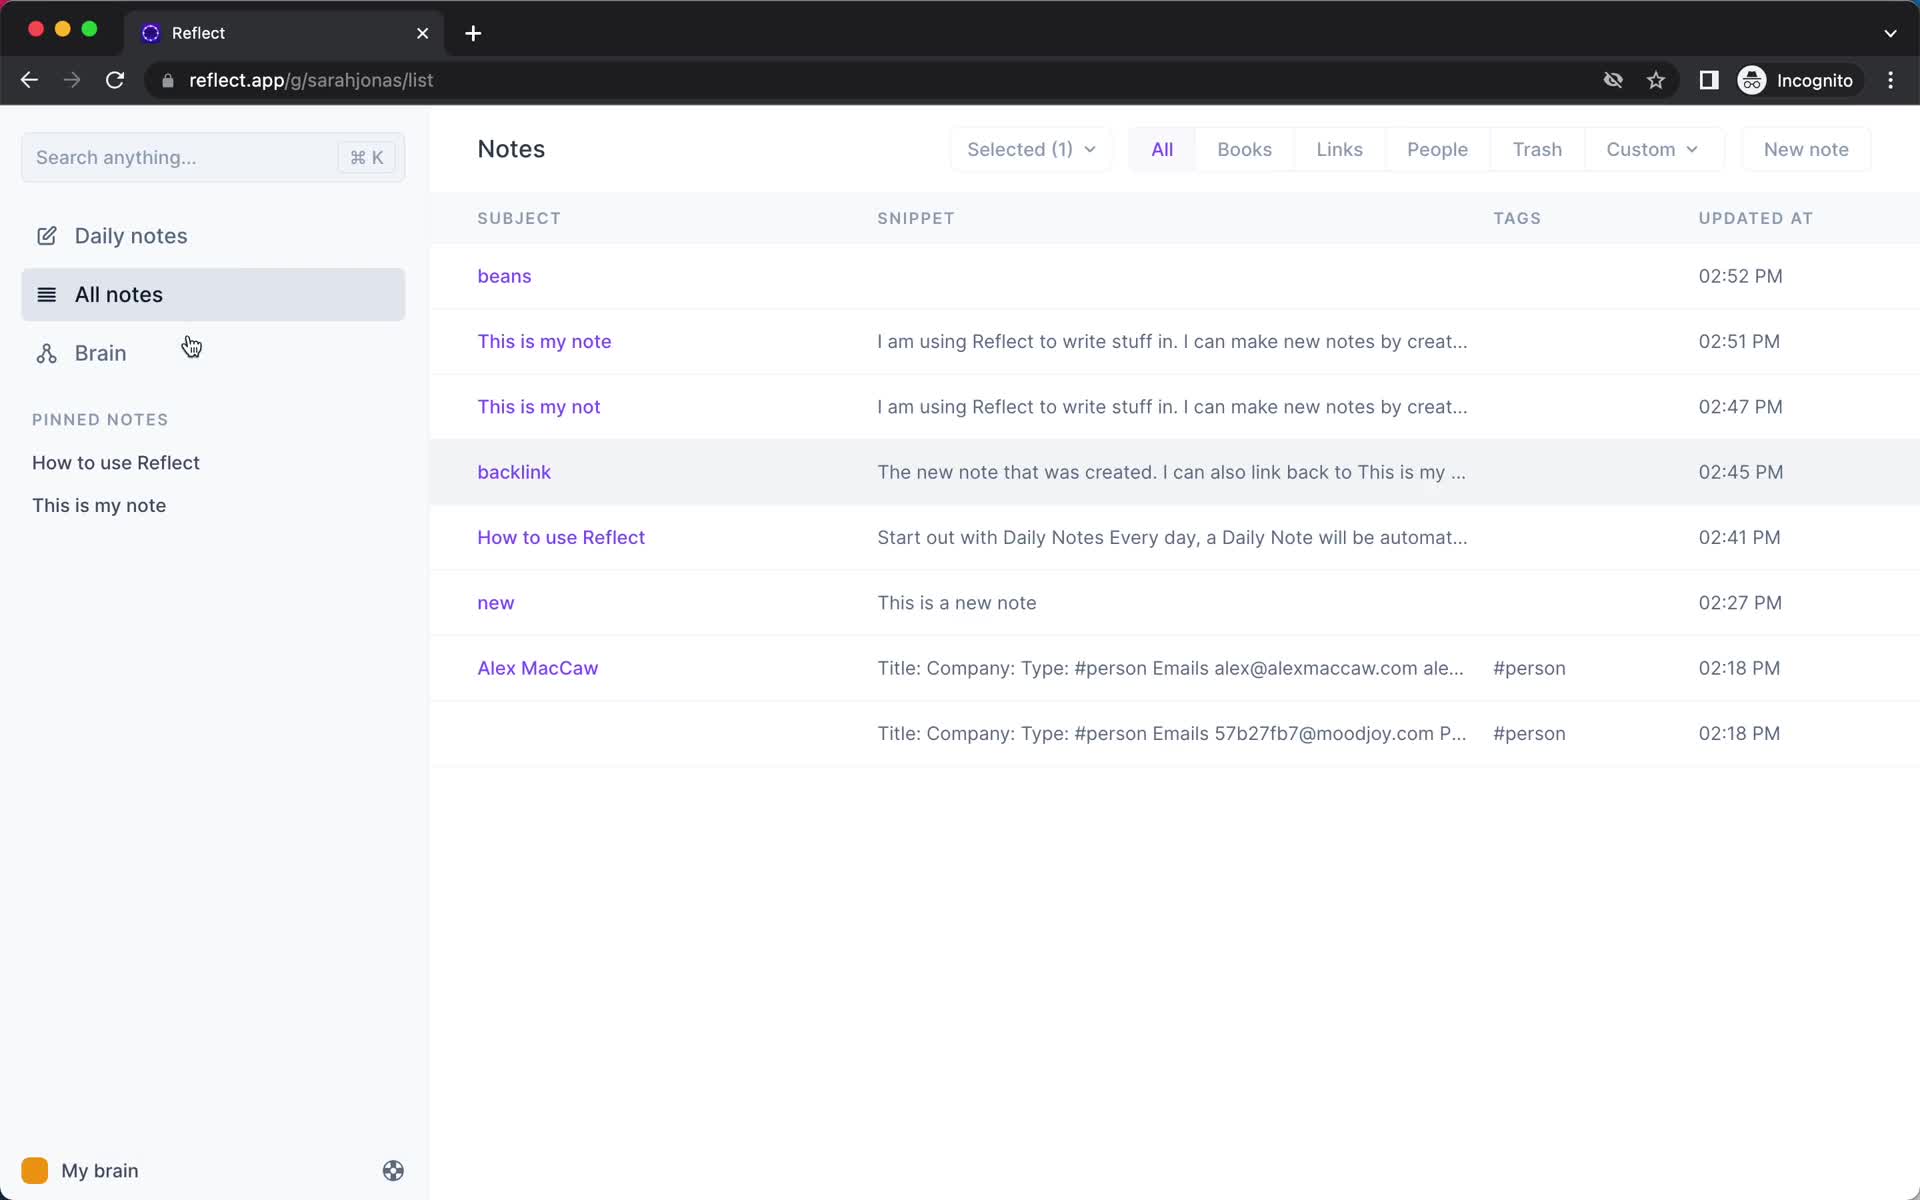Open Daily notes from sidebar
1920x1200 pixels.
point(213,236)
